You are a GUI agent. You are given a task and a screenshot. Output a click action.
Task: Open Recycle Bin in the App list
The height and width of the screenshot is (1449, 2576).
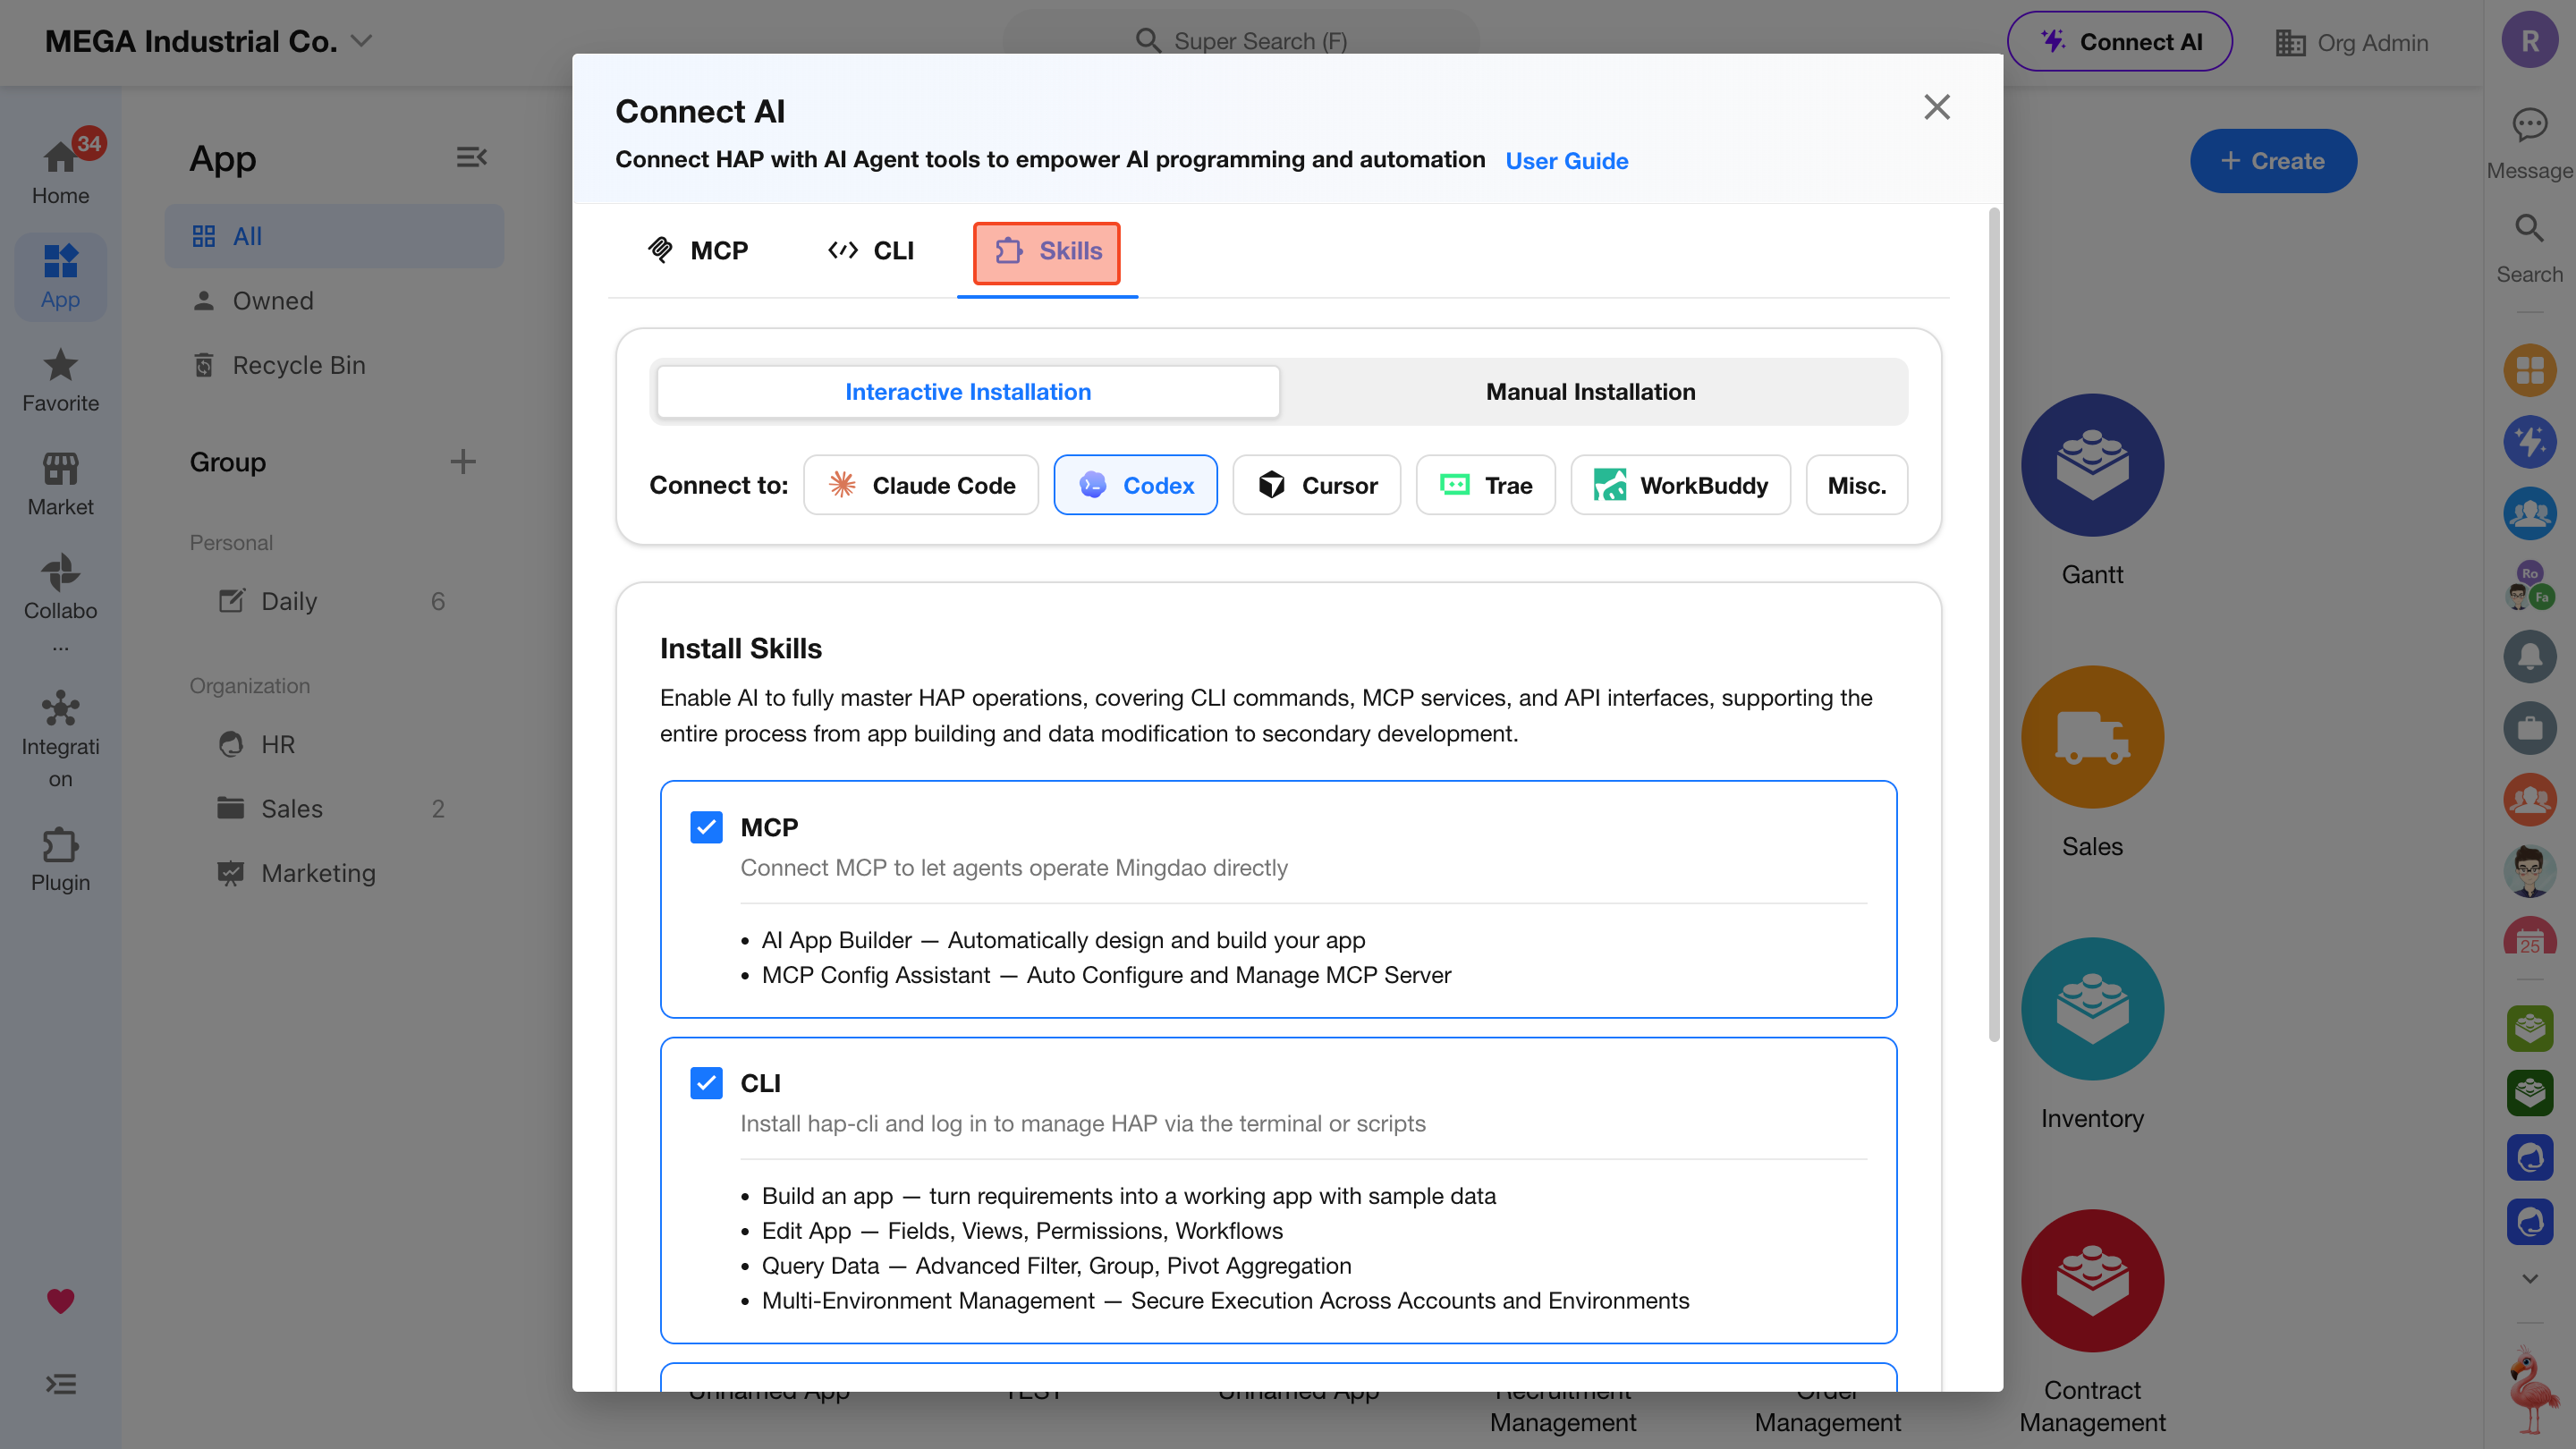click(x=334, y=365)
